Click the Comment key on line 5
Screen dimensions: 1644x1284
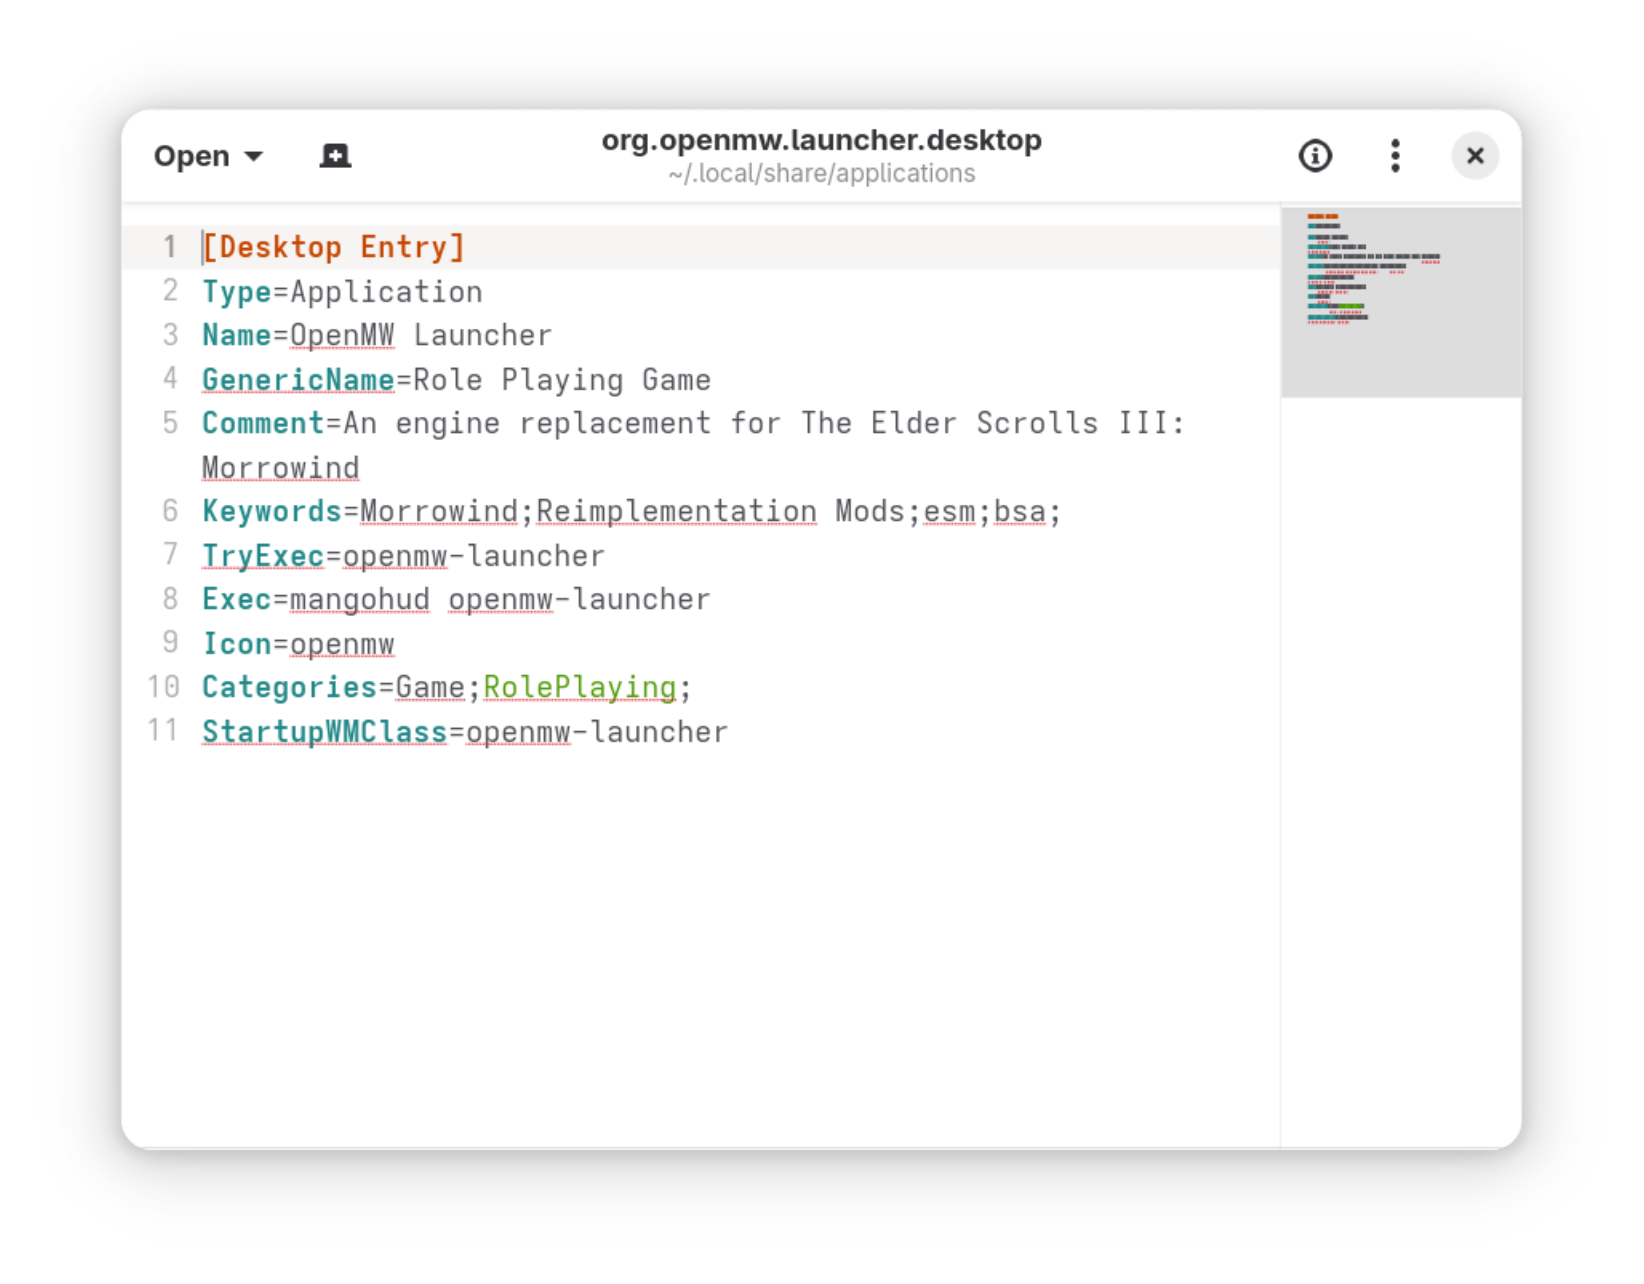[263, 424]
